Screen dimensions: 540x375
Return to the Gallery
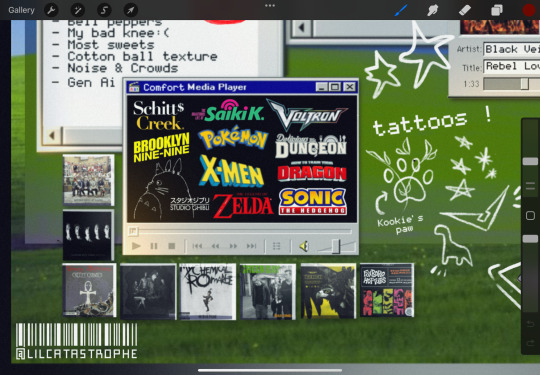(21, 10)
